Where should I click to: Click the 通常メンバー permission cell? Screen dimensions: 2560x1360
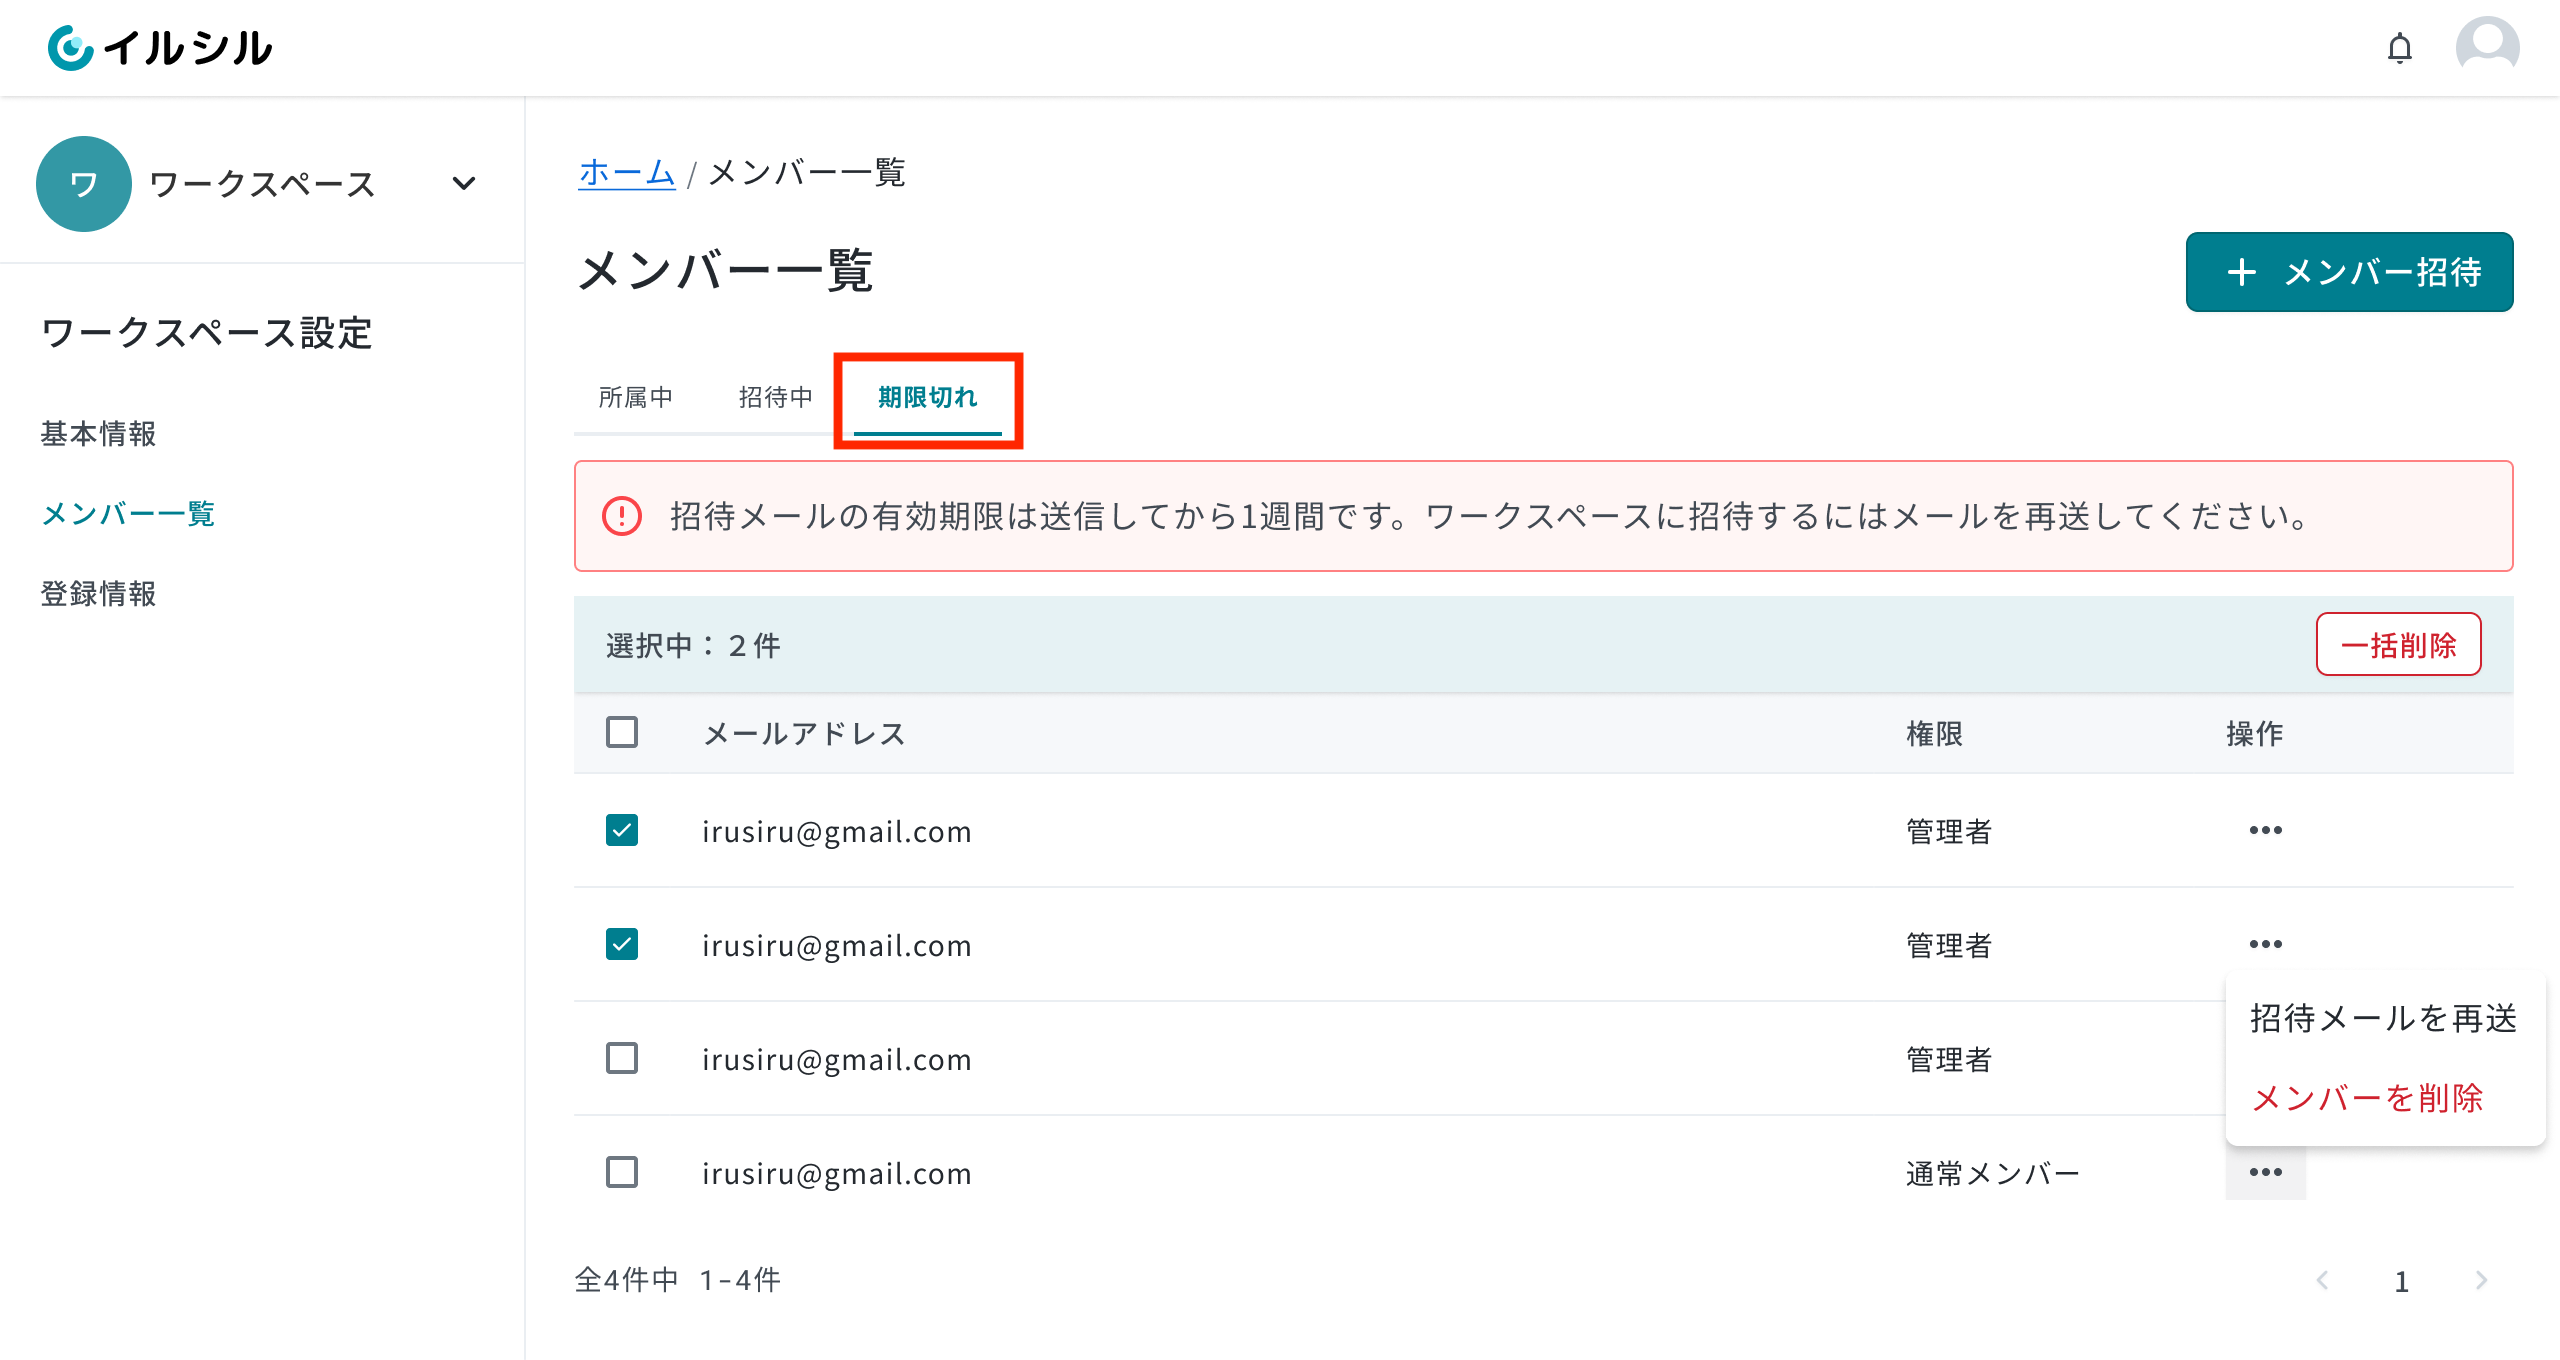(x=1993, y=1173)
